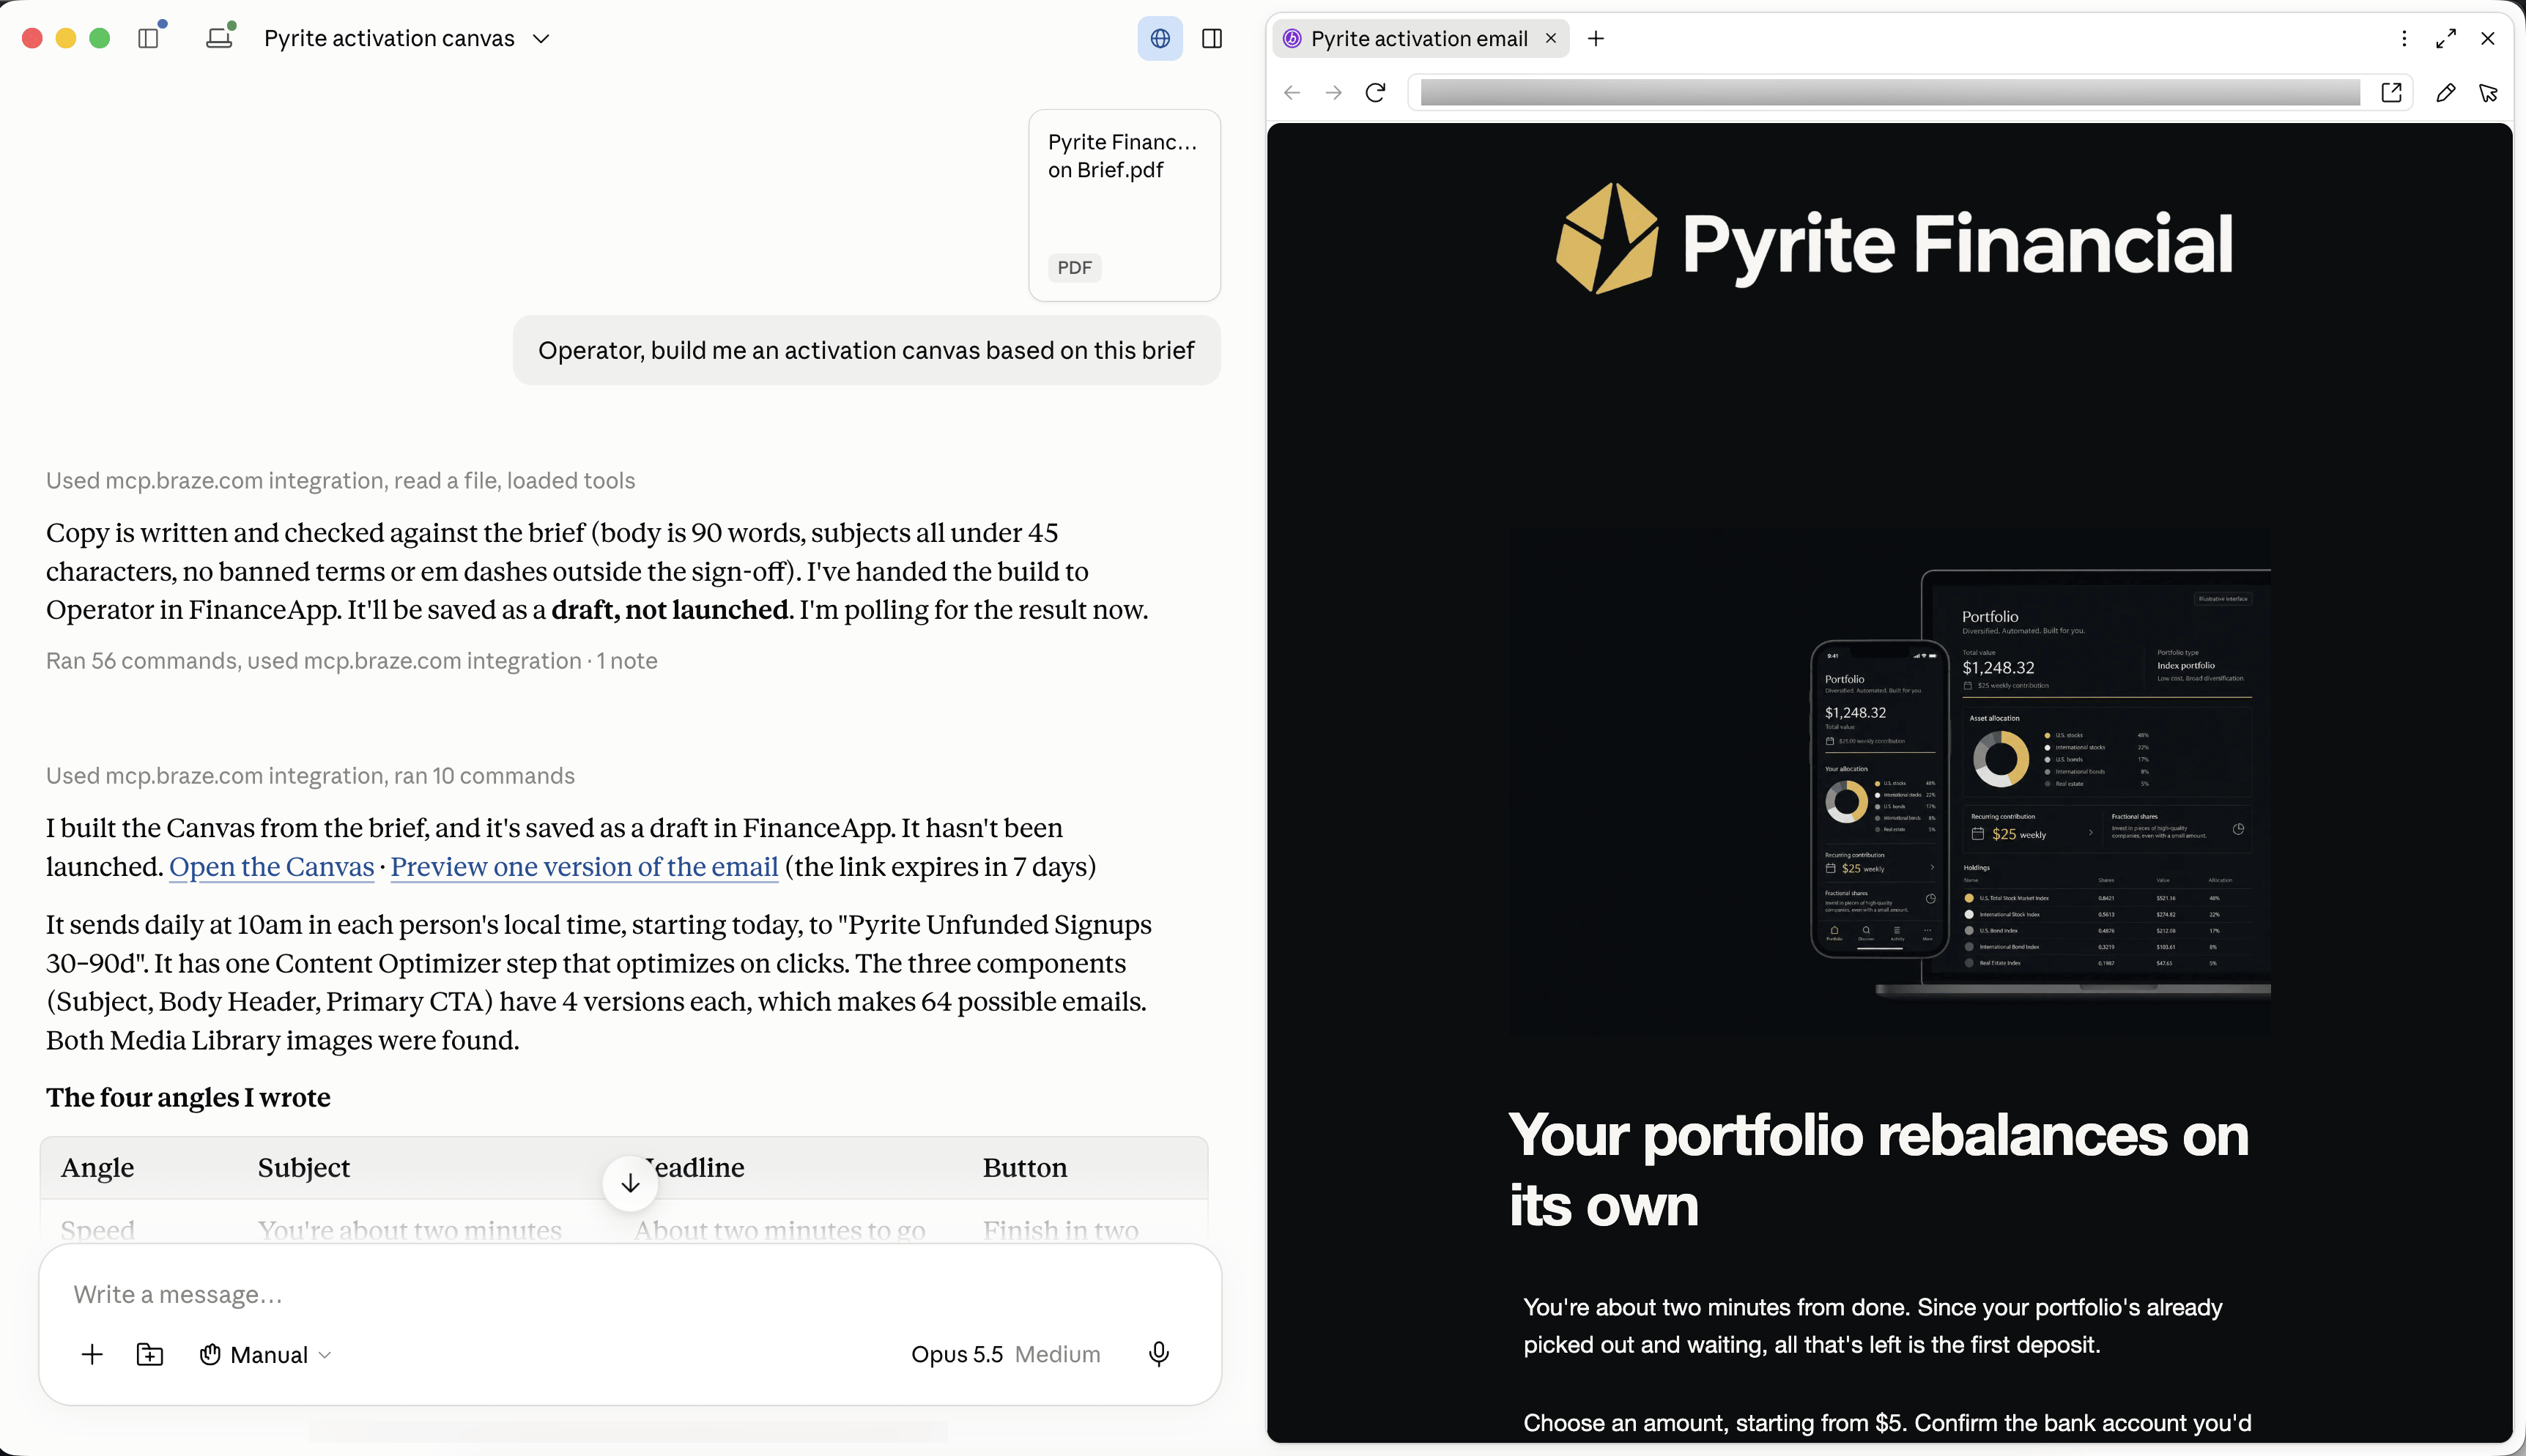
Task: Toggle the left sidebar panel icon
Action: (148, 38)
